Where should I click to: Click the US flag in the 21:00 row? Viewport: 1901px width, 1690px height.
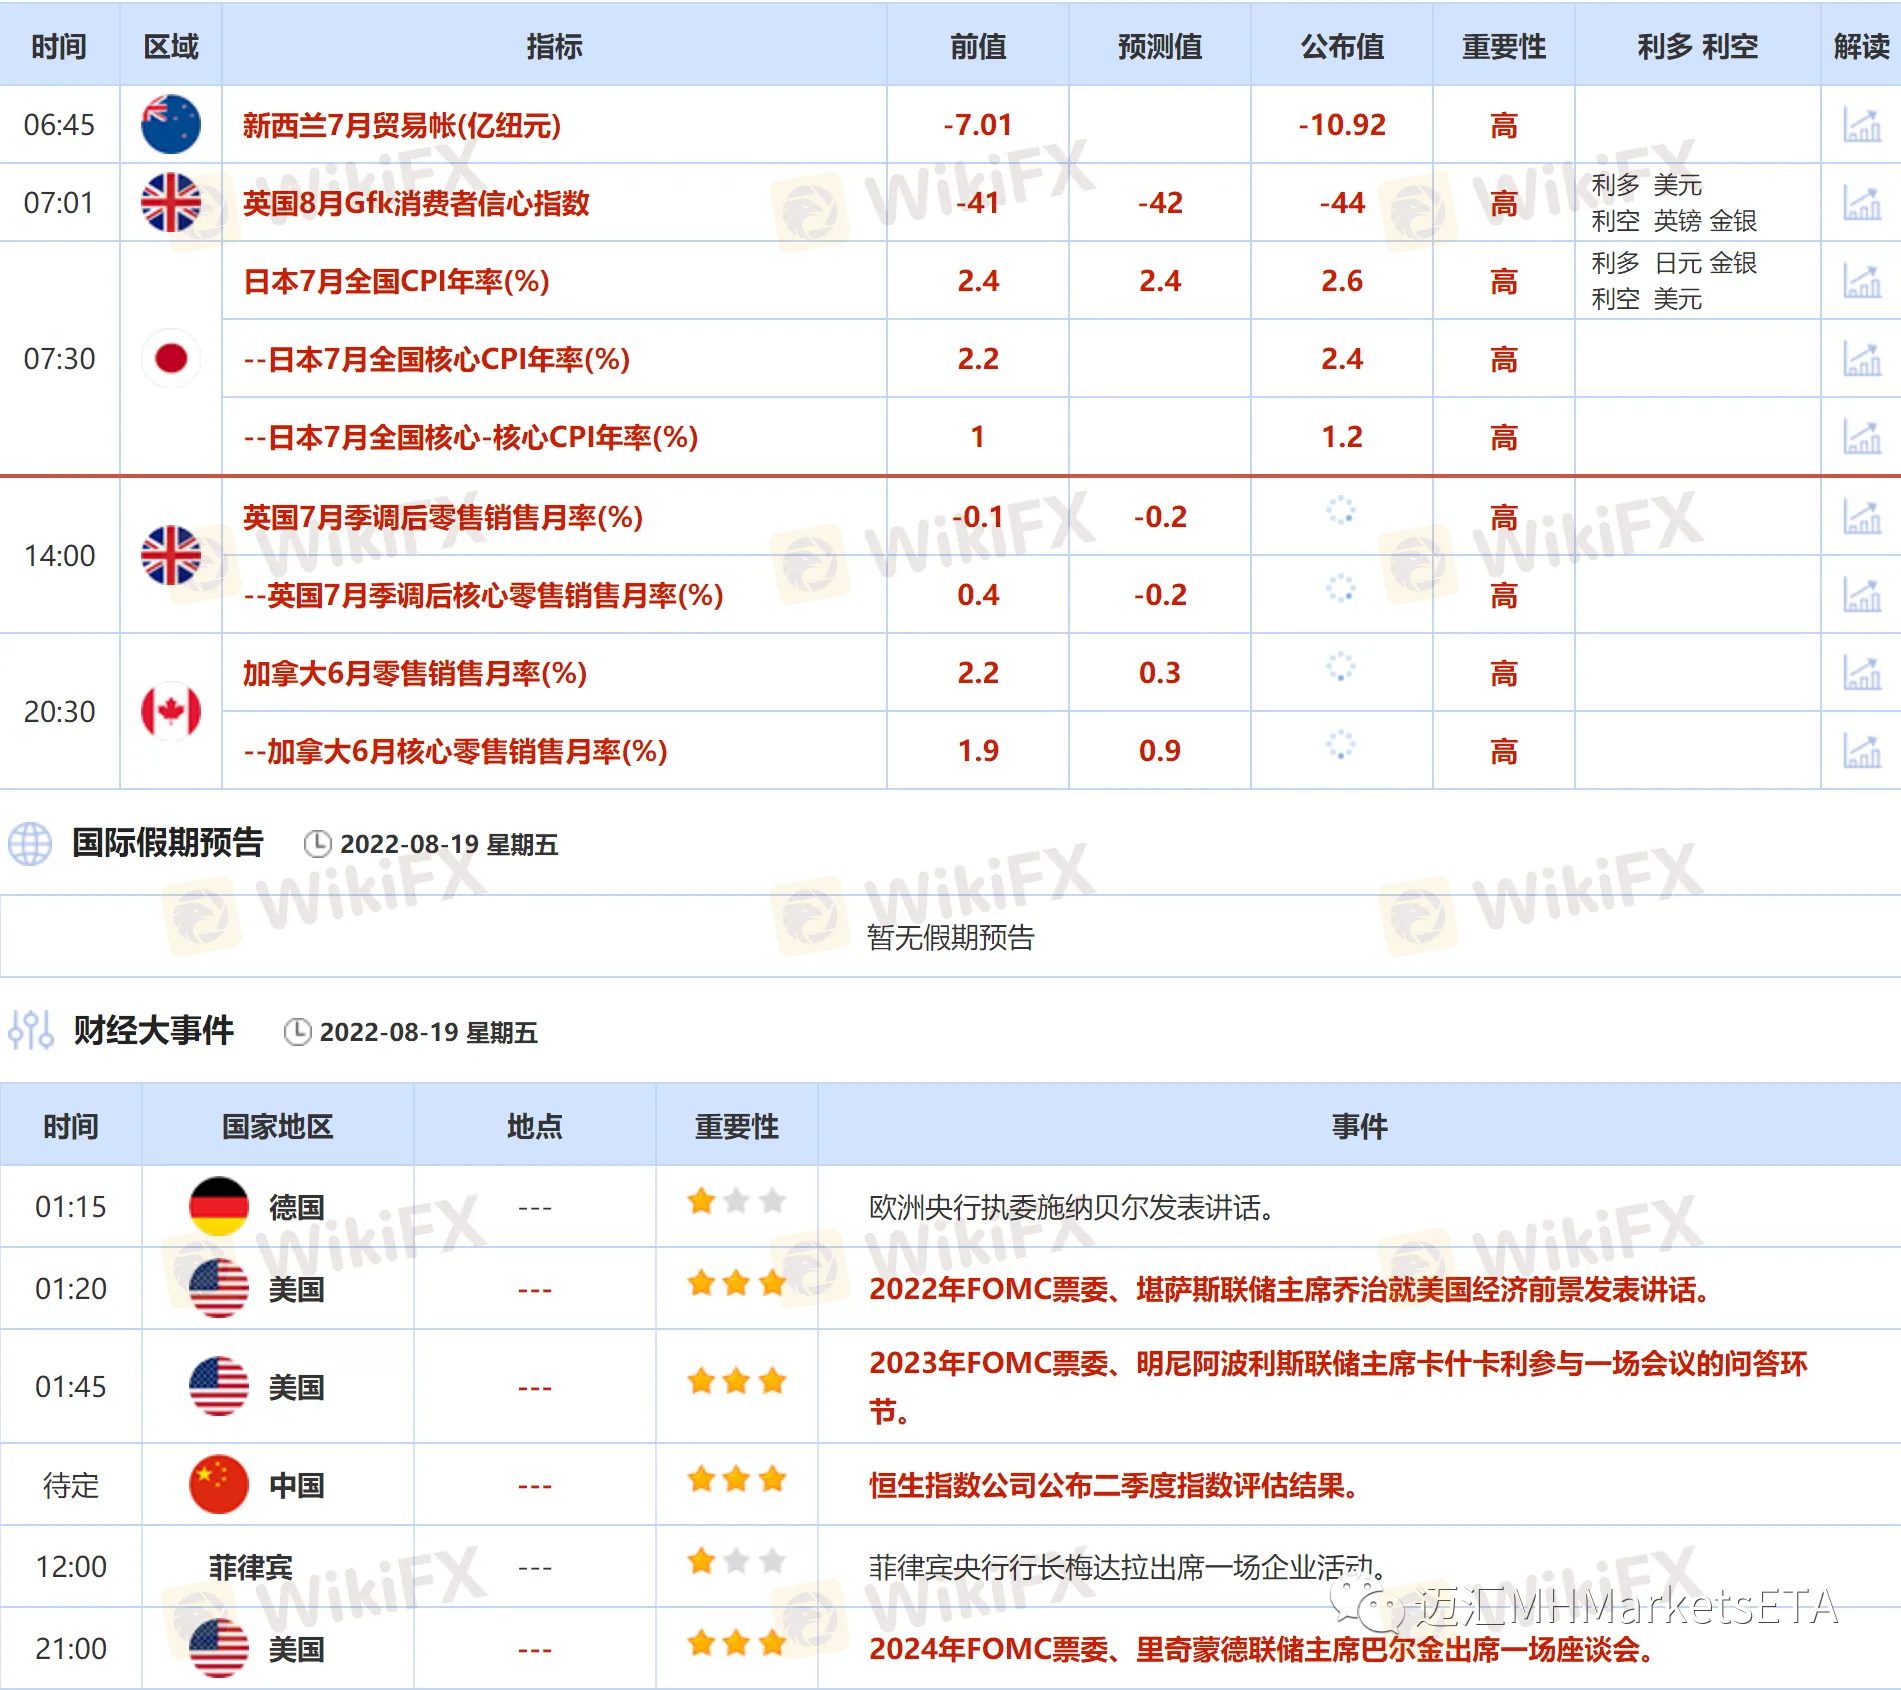point(219,1648)
